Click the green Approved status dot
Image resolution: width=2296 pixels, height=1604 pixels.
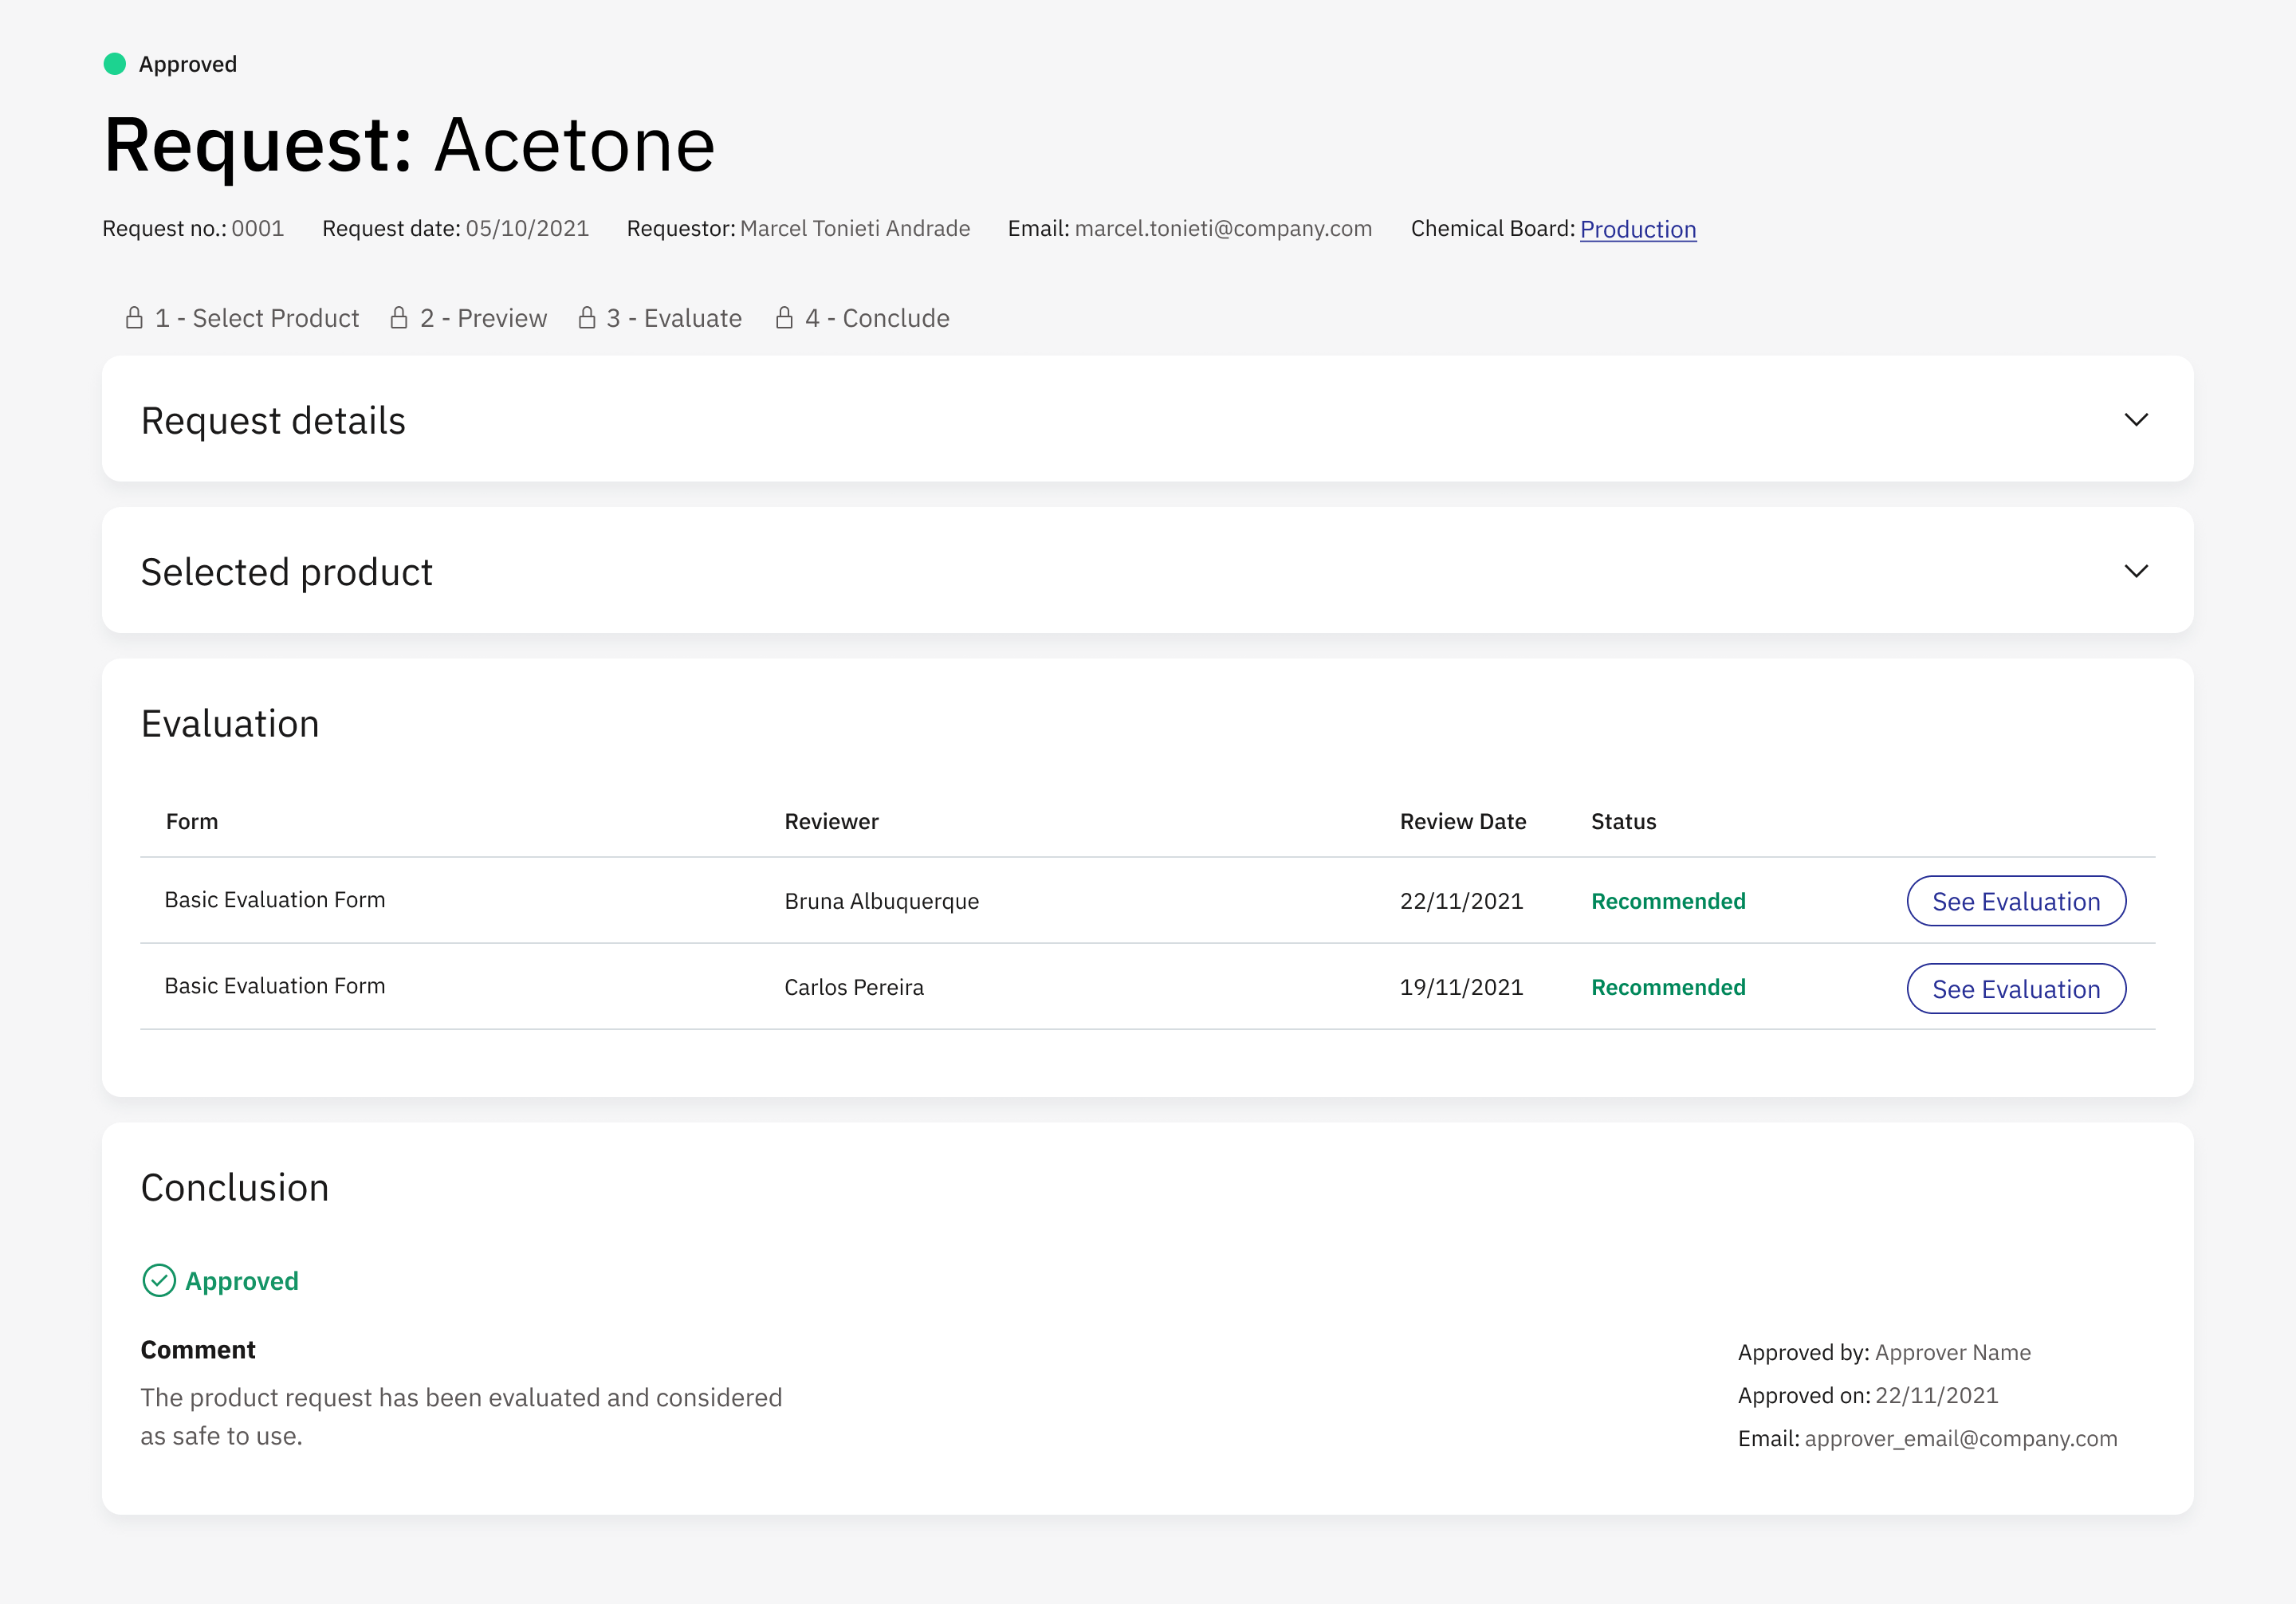[x=115, y=64]
